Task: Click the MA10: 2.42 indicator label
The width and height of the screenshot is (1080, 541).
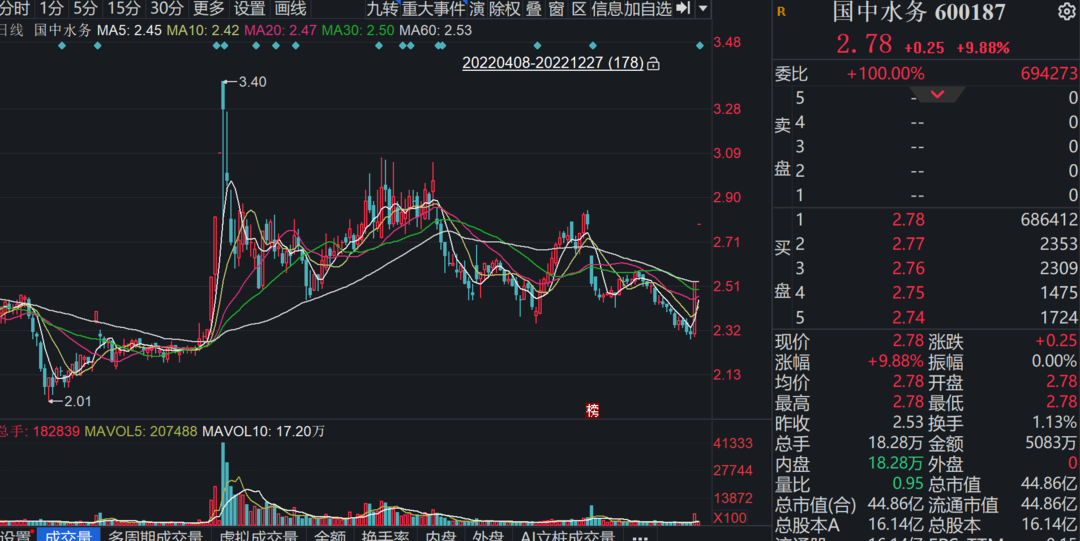Action: coord(203,30)
